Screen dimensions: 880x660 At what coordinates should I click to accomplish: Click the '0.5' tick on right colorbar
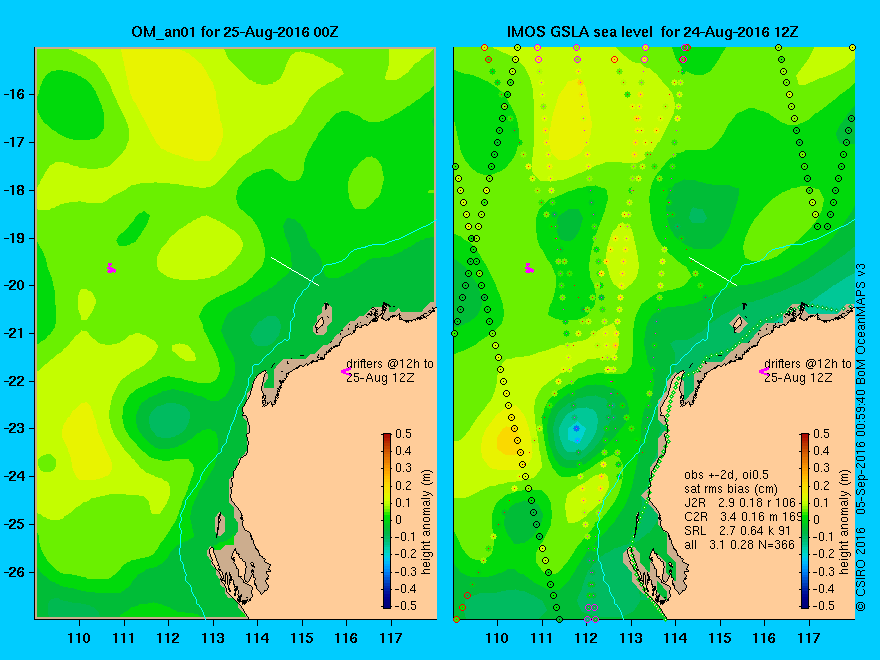point(822,434)
